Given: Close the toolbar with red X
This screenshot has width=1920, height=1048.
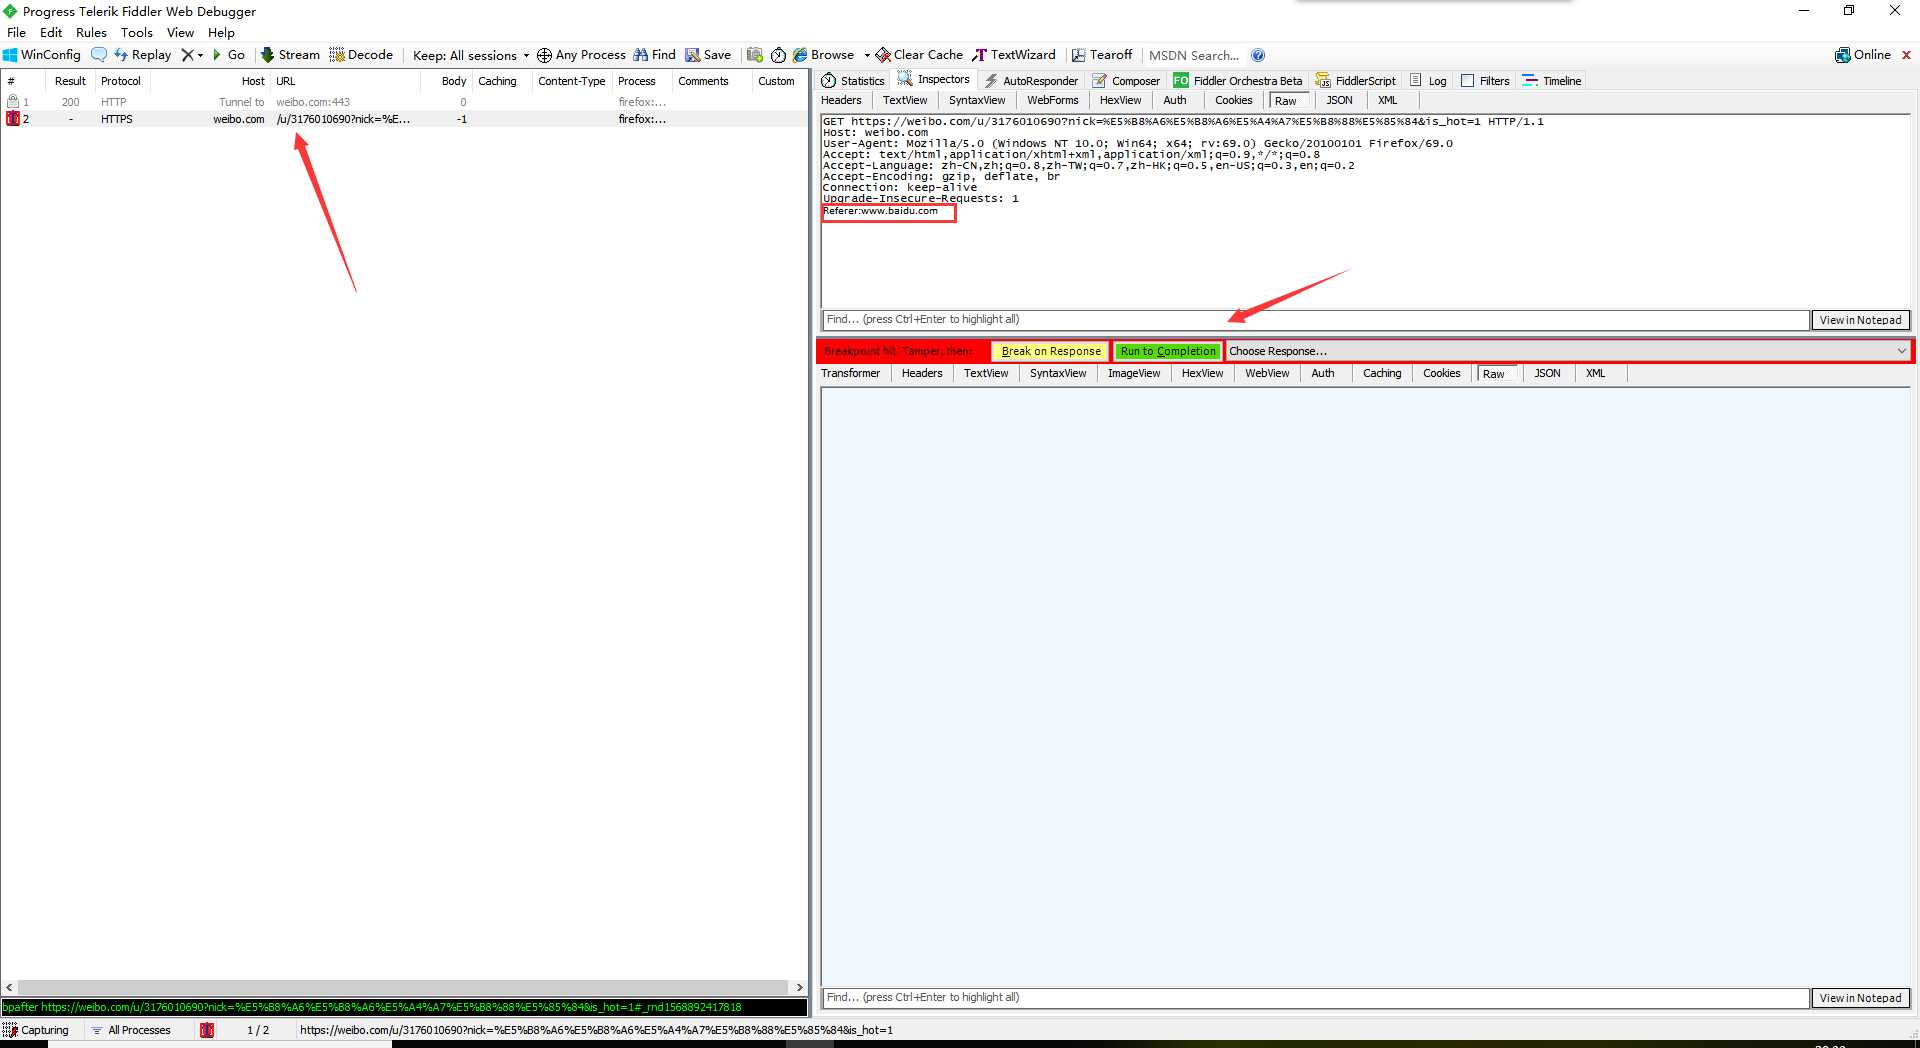Looking at the screenshot, I should pyautogui.click(x=1906, y=55).
